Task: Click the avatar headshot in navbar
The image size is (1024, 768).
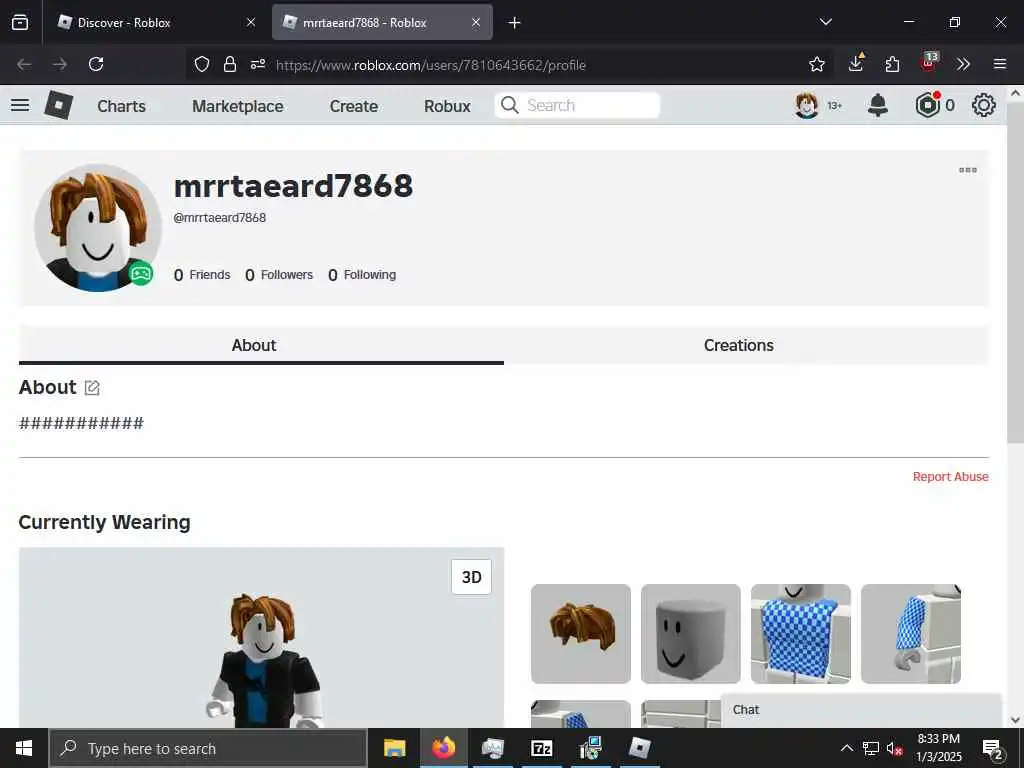Action: coord(807,105)
